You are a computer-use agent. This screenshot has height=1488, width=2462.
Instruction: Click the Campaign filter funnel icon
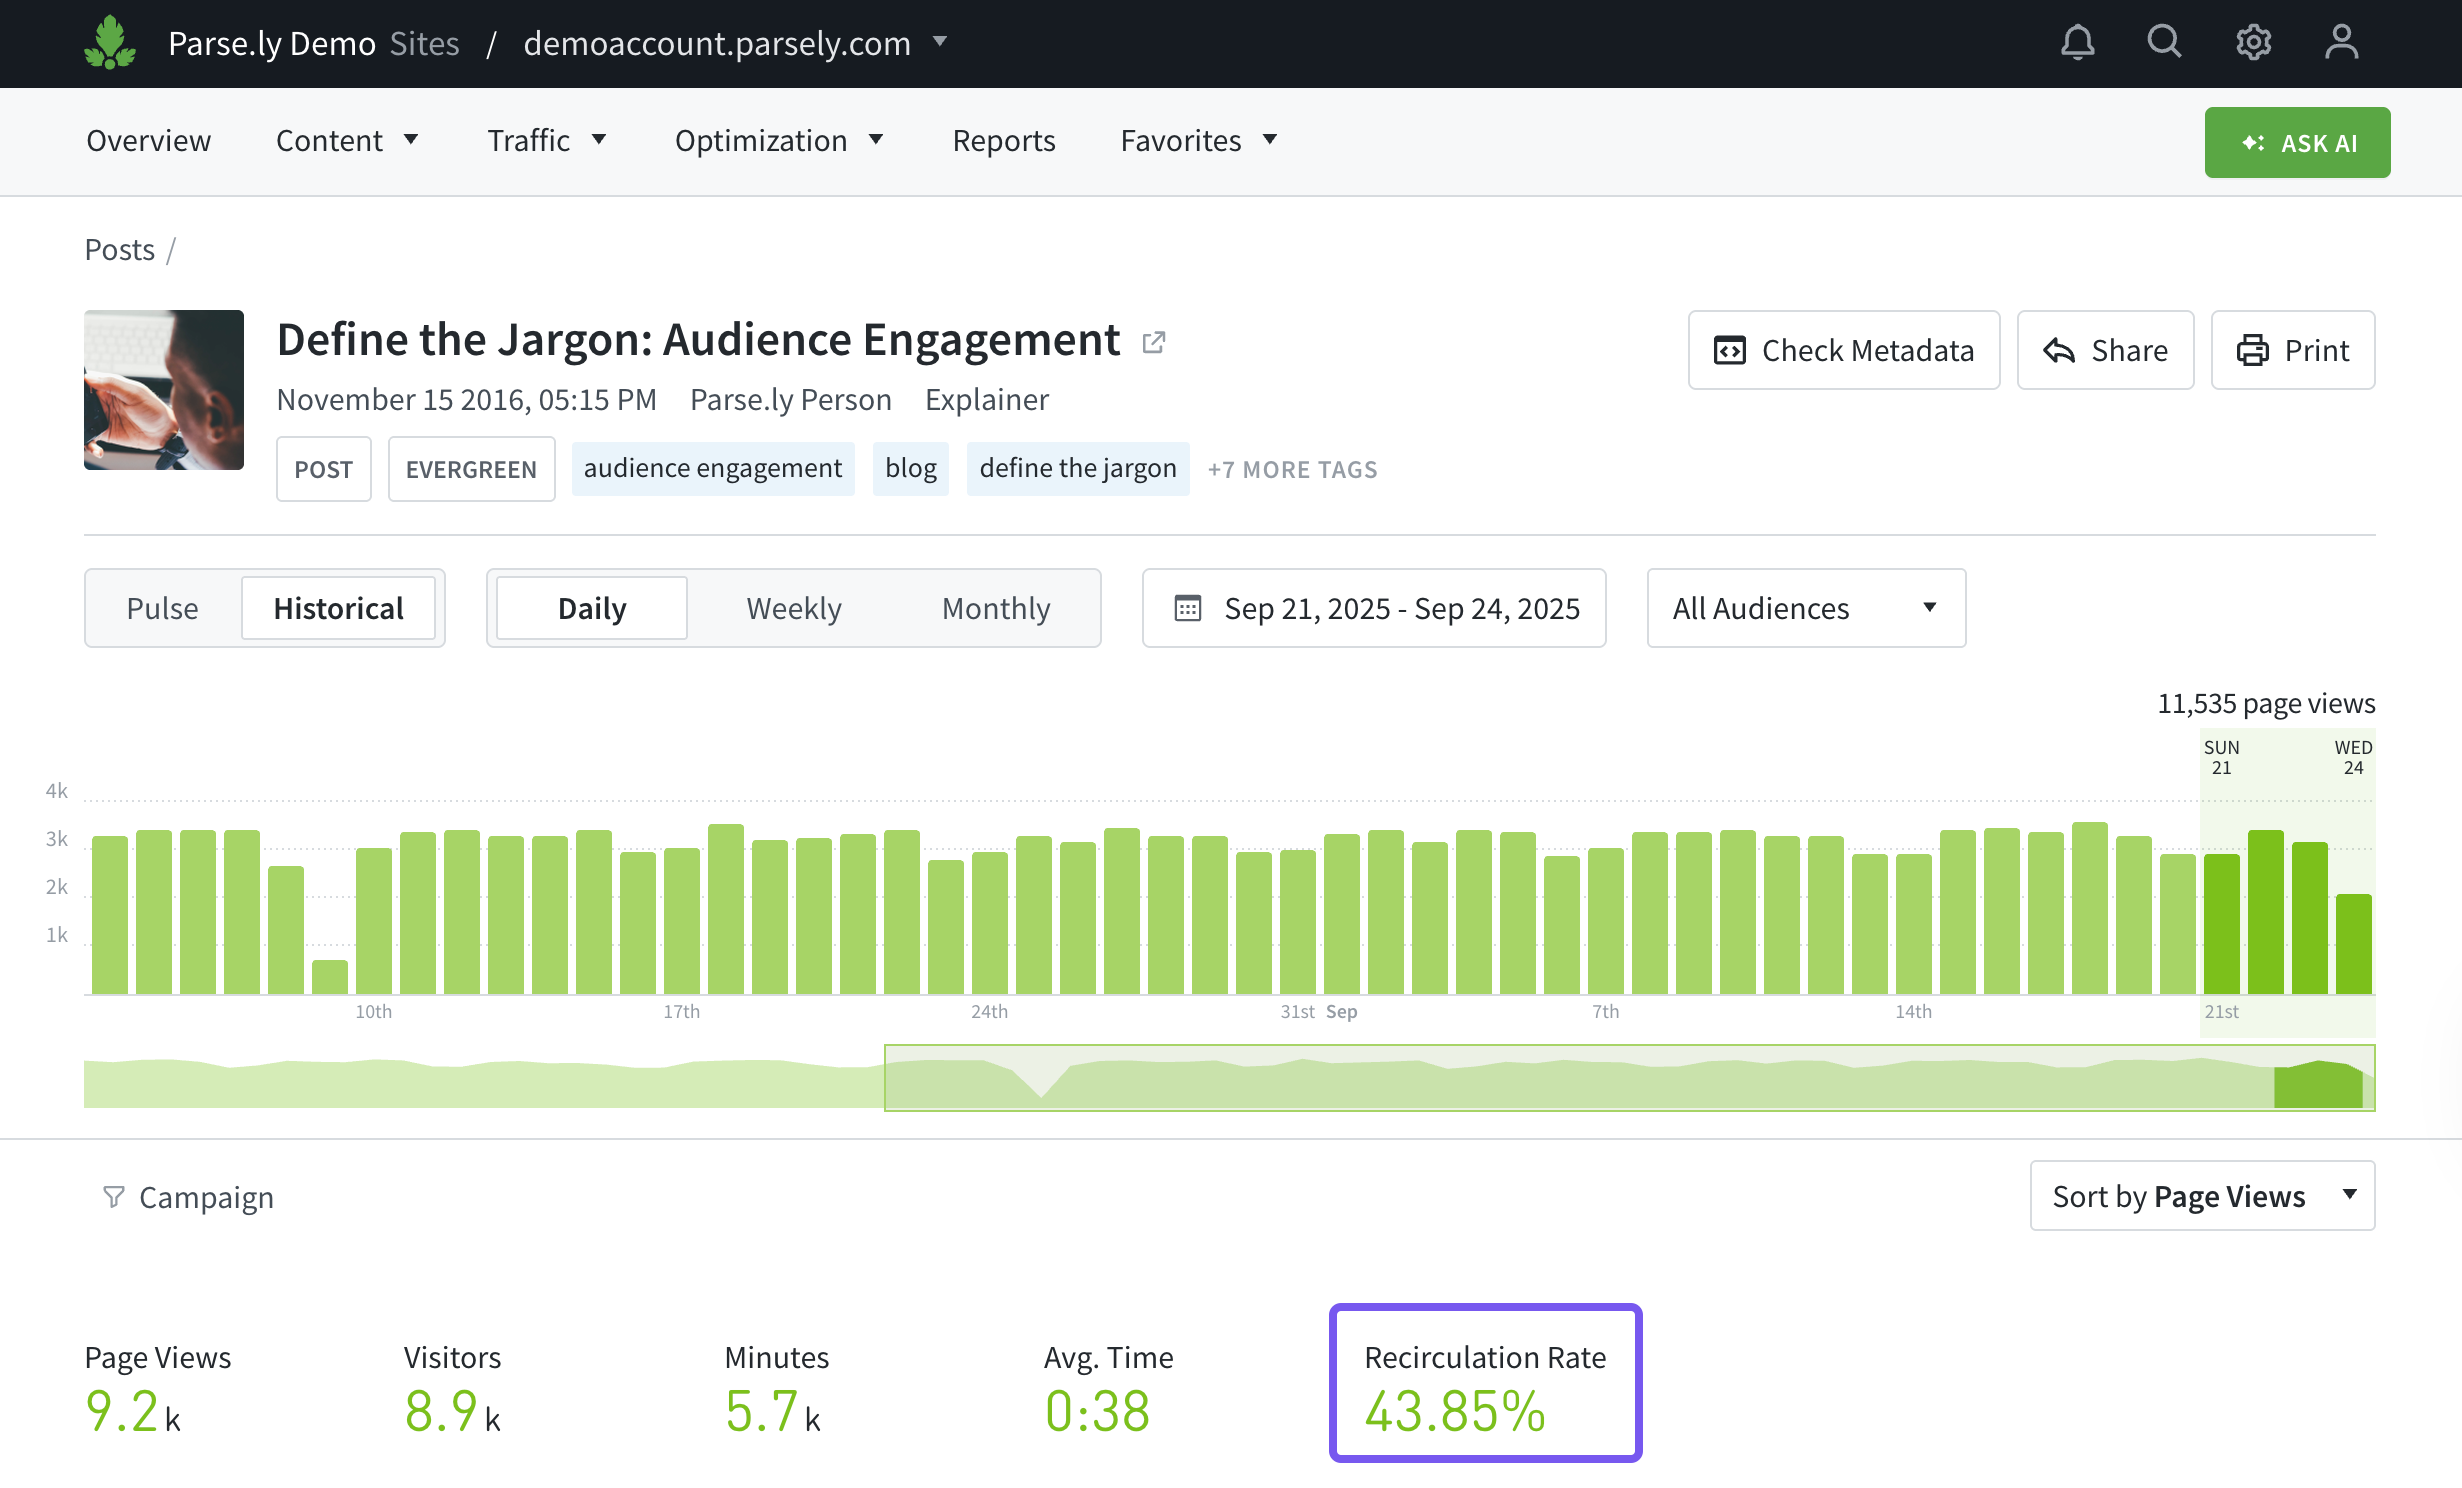[114, 1197]
